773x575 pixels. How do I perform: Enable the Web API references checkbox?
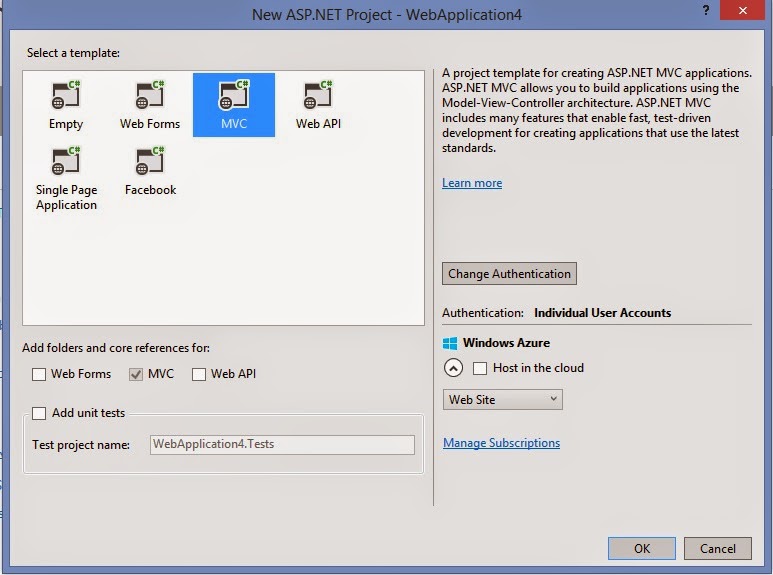click(x=199, y=374)
